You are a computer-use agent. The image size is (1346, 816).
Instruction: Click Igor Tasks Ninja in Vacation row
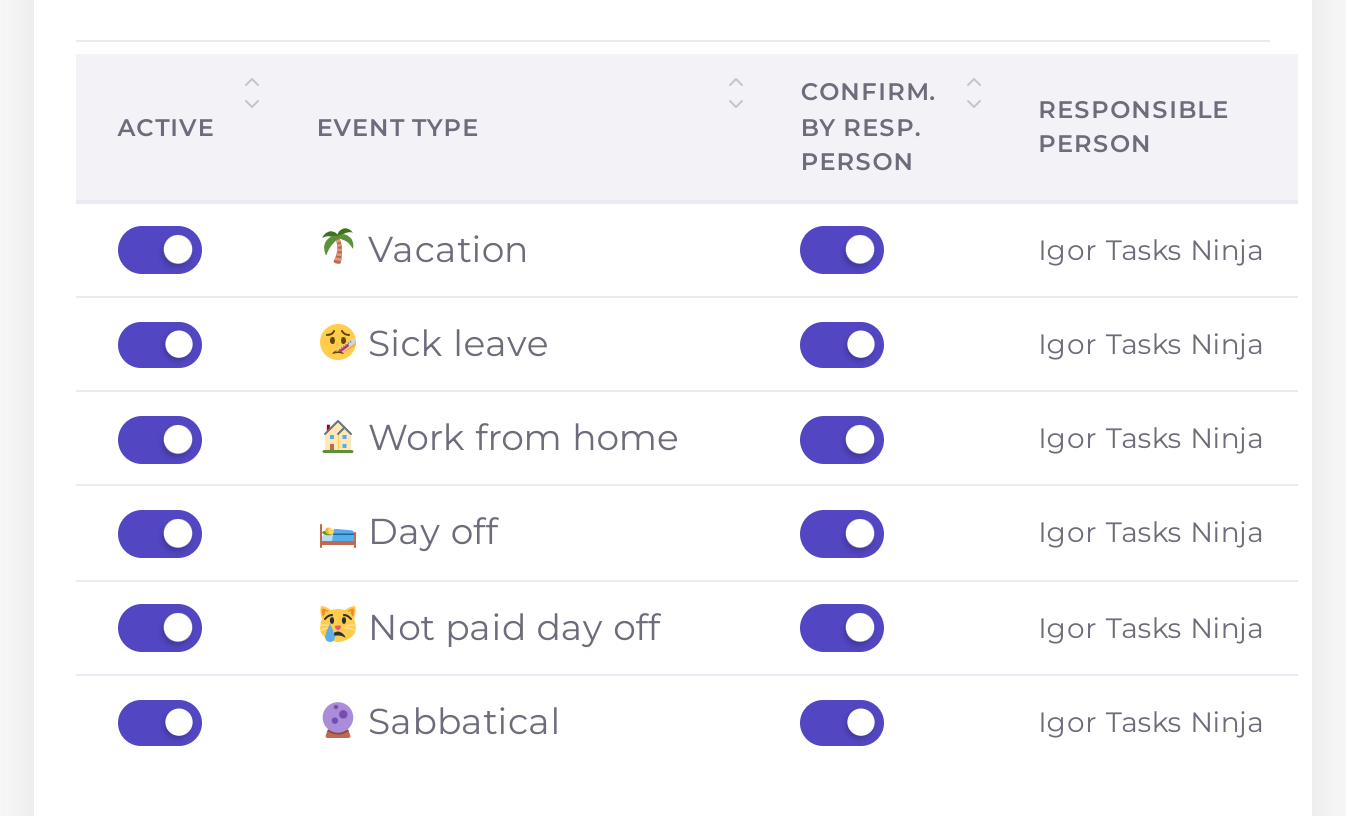pos(1150,250)
